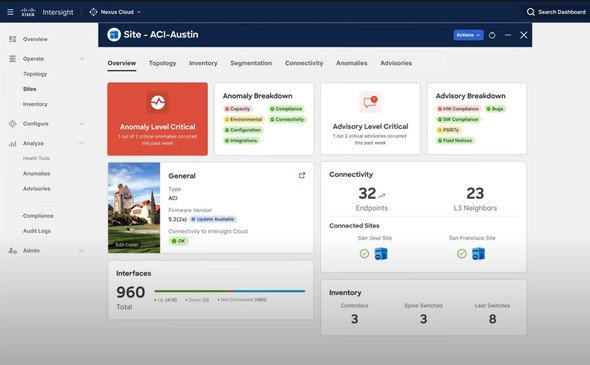
Task: Click the Update Available badge
Action: tap(213, 219)
